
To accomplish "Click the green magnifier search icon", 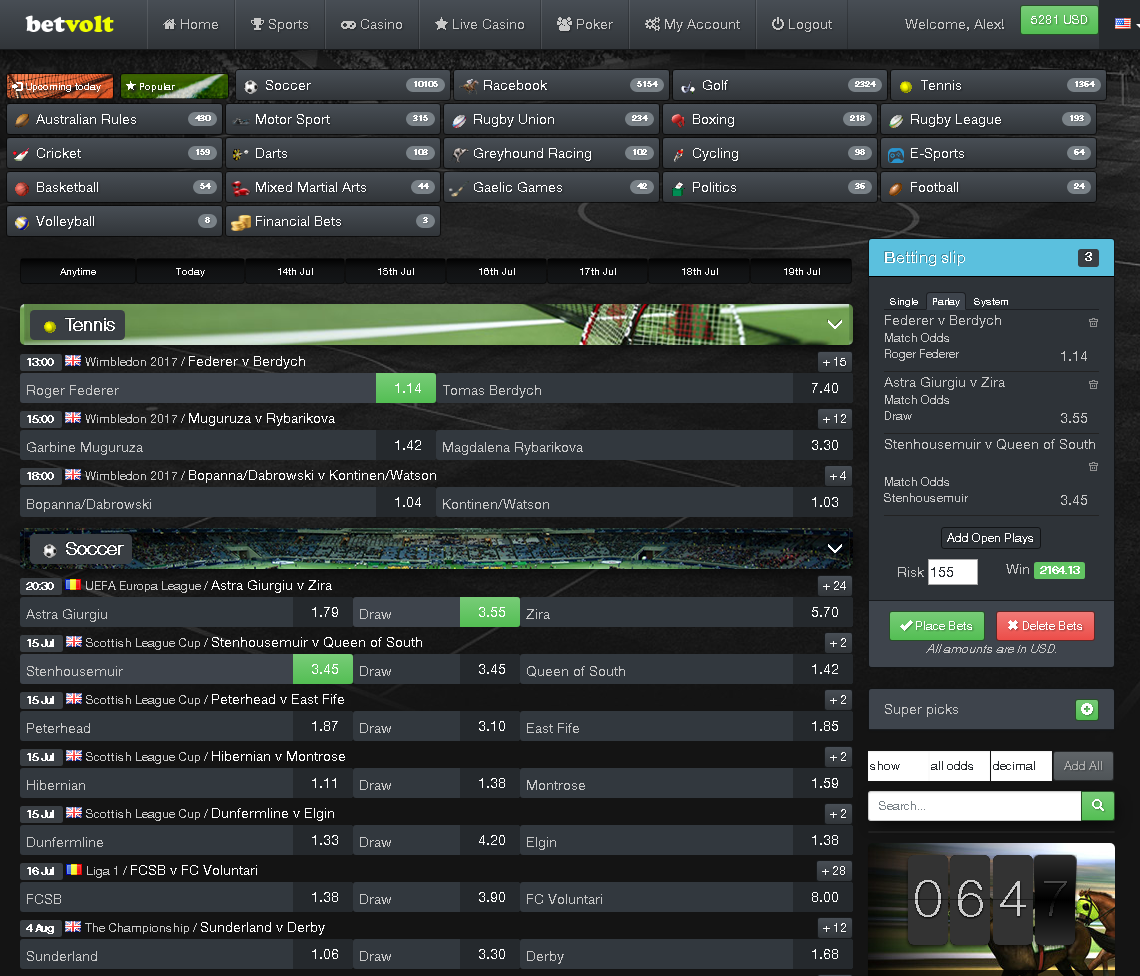I will pos(1098,806).
